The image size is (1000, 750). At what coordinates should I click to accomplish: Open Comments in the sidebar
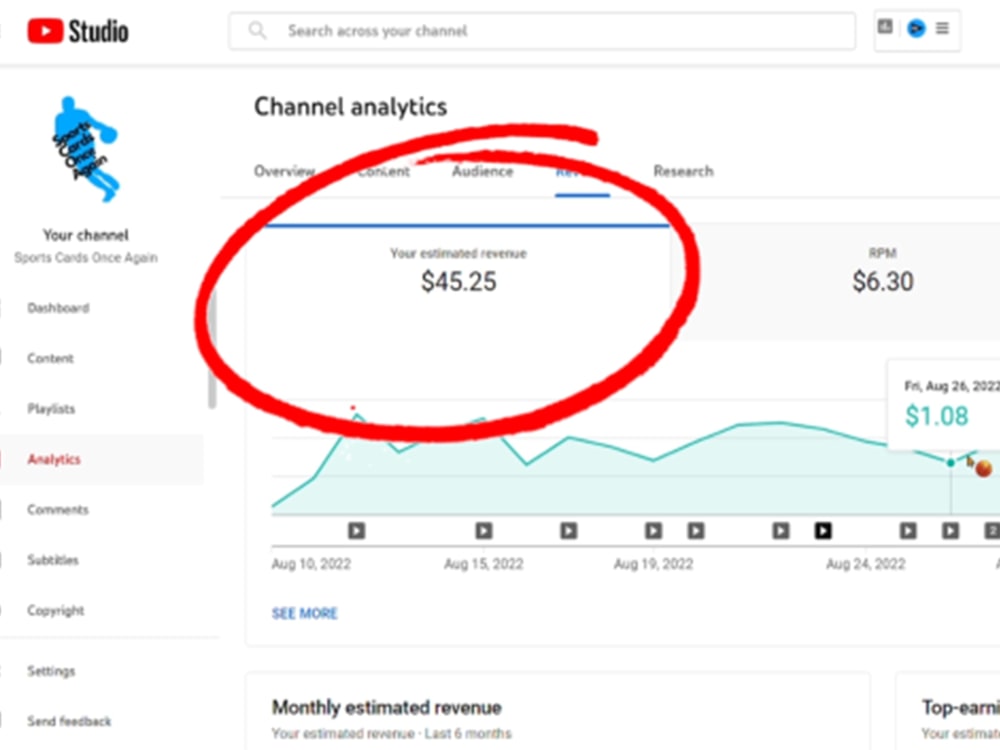click(x=58, y=510)
